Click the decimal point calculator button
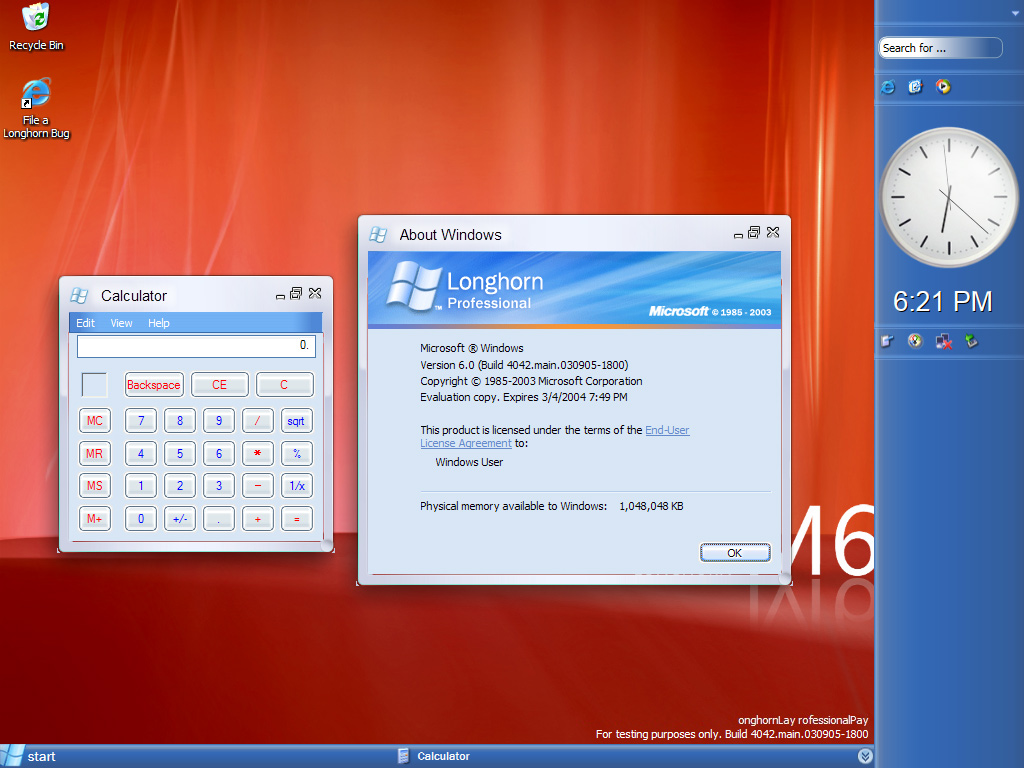1024x768 pixels. [219, 519]
